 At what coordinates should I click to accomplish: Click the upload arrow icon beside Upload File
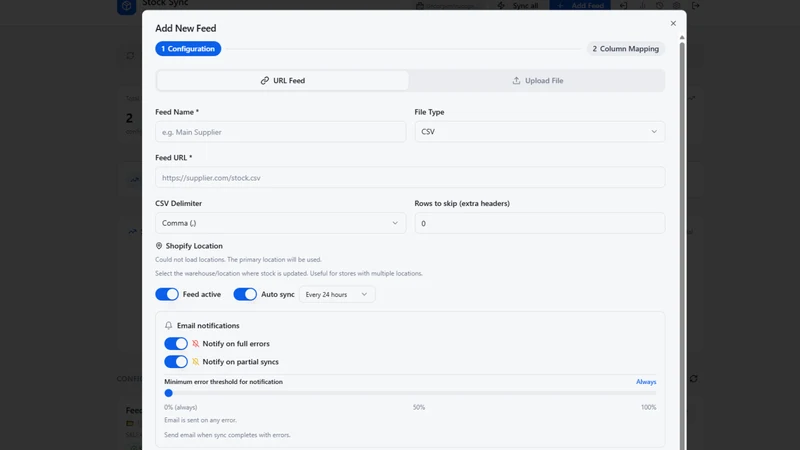[516, 81]
